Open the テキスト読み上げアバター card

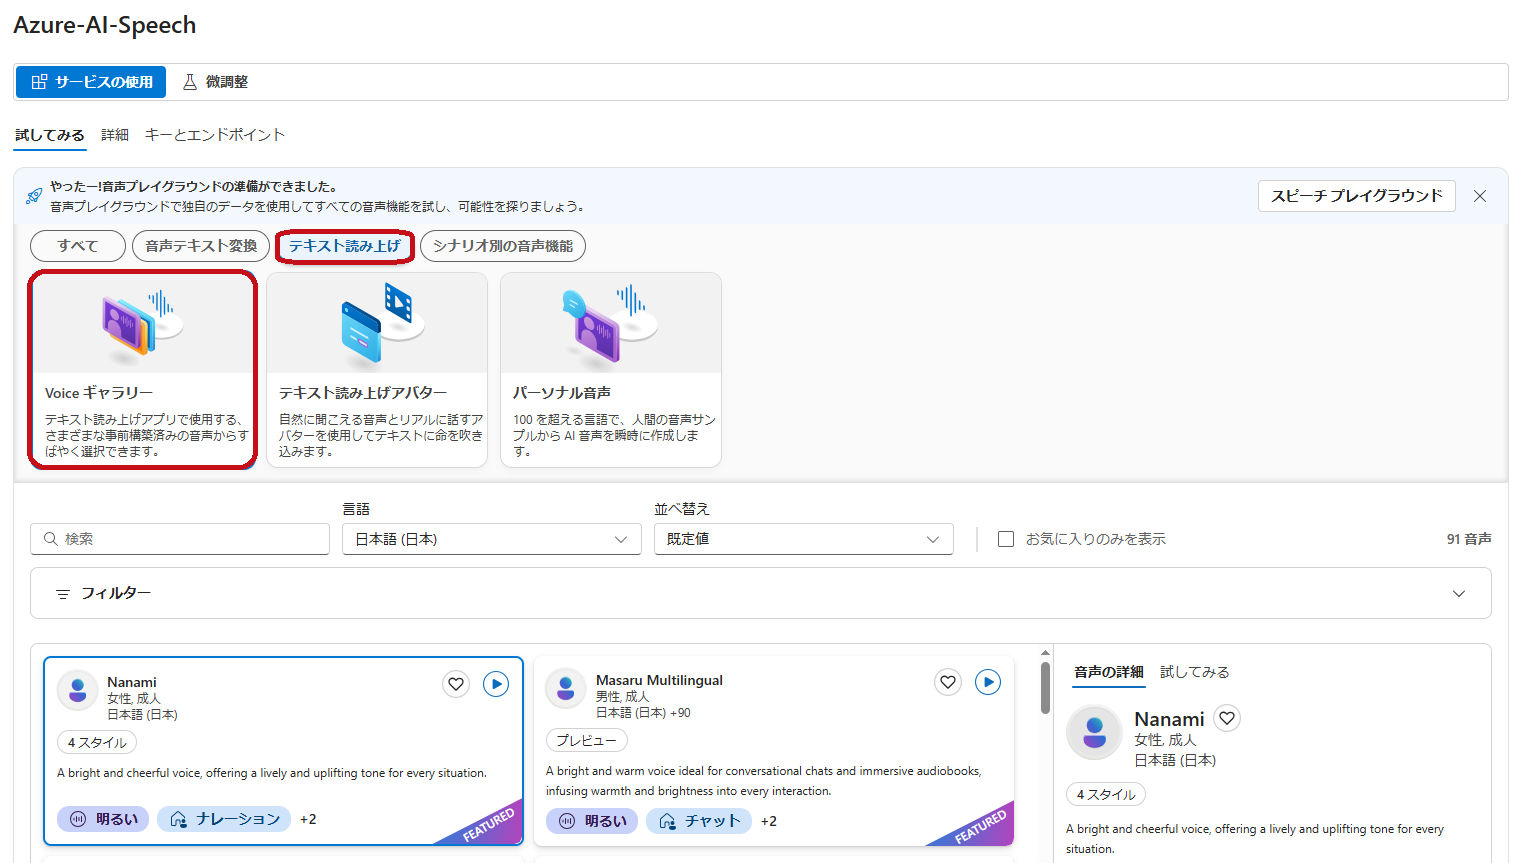point(377,369)
